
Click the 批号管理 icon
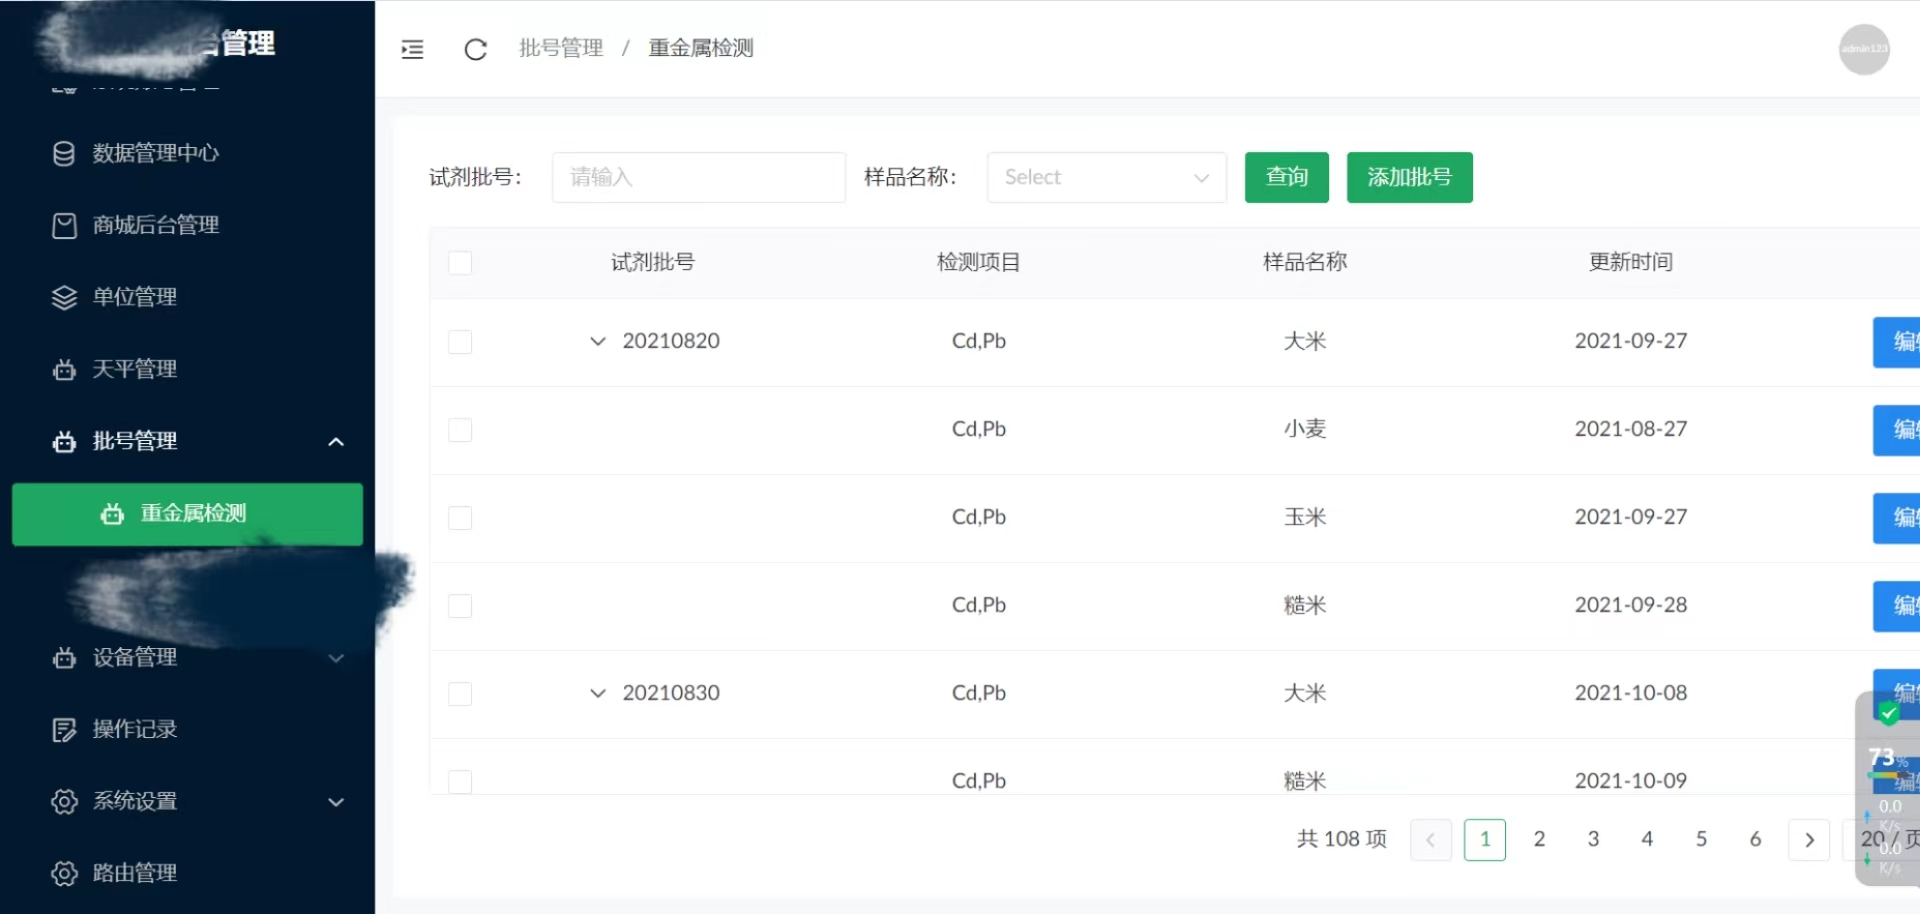(64, 441)
